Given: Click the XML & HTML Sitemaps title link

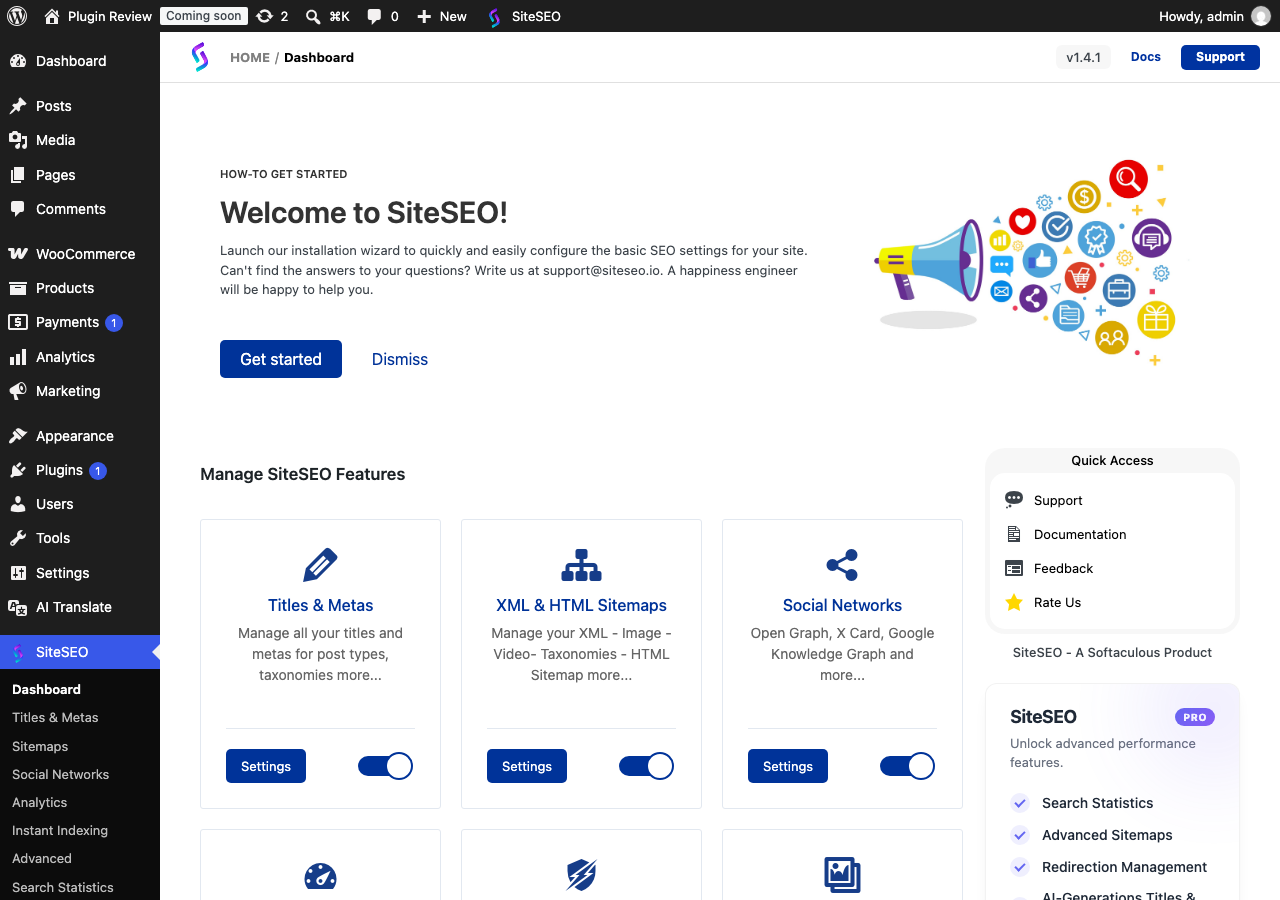Looking at the screenshot, I should pyautogui.click(x=581, y=605).
